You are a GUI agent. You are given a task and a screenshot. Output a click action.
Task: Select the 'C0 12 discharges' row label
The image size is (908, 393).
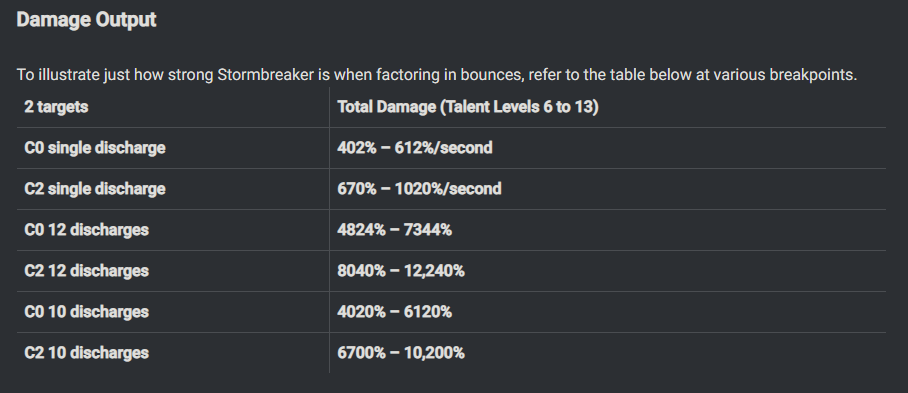[87, 230]
